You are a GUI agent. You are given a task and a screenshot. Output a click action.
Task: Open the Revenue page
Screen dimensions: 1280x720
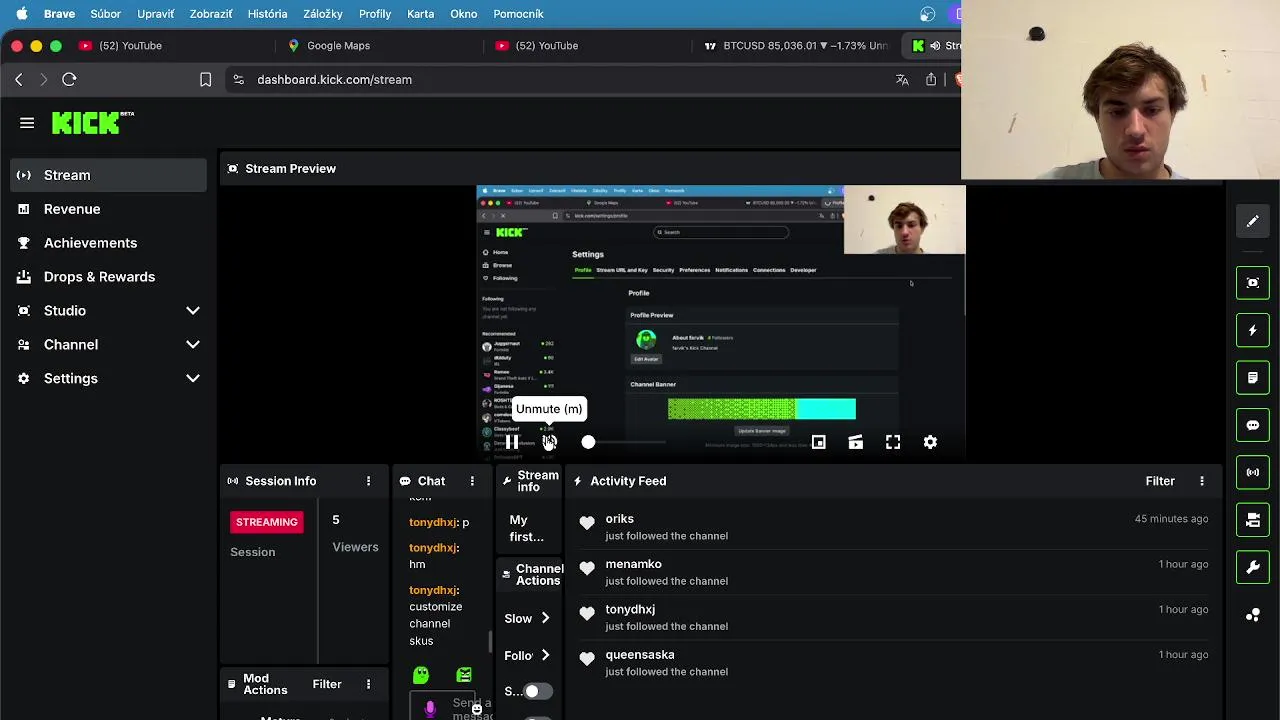point(109,209)
